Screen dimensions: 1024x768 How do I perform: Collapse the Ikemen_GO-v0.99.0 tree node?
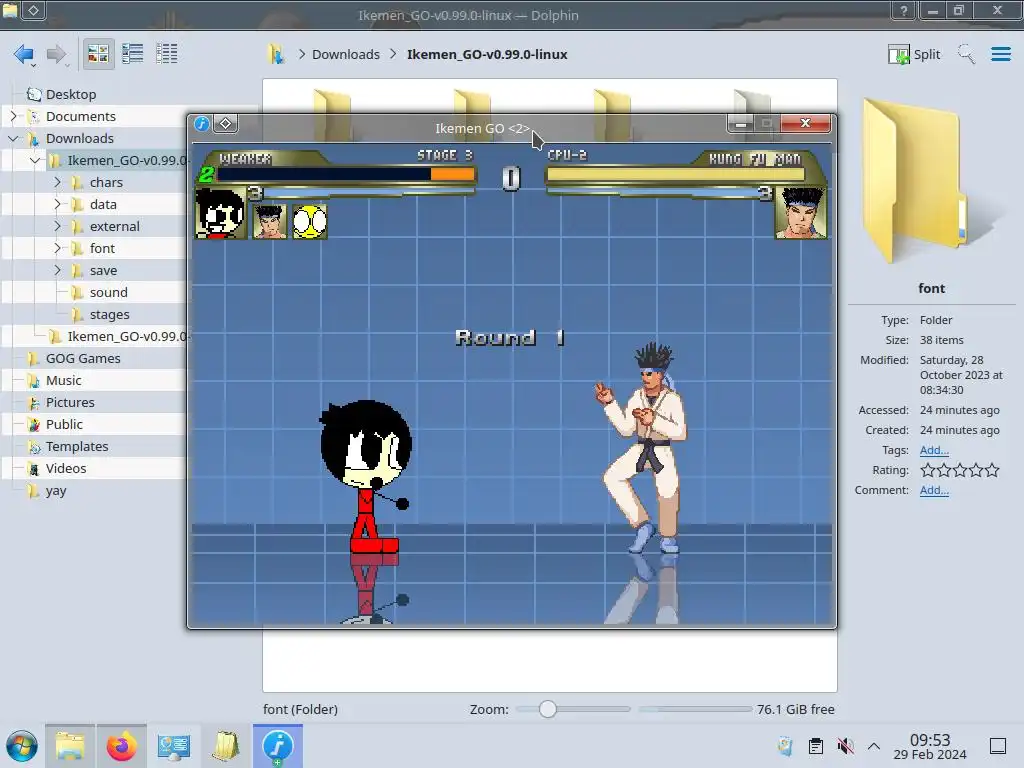point(35,160)
